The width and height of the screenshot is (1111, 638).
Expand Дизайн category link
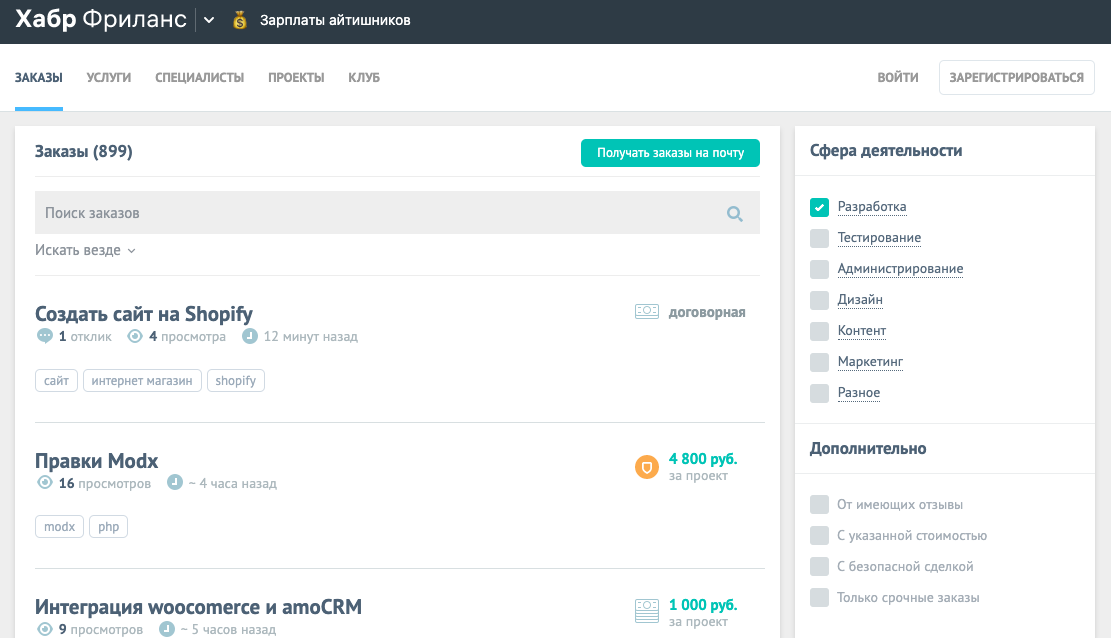click(860, 299)
